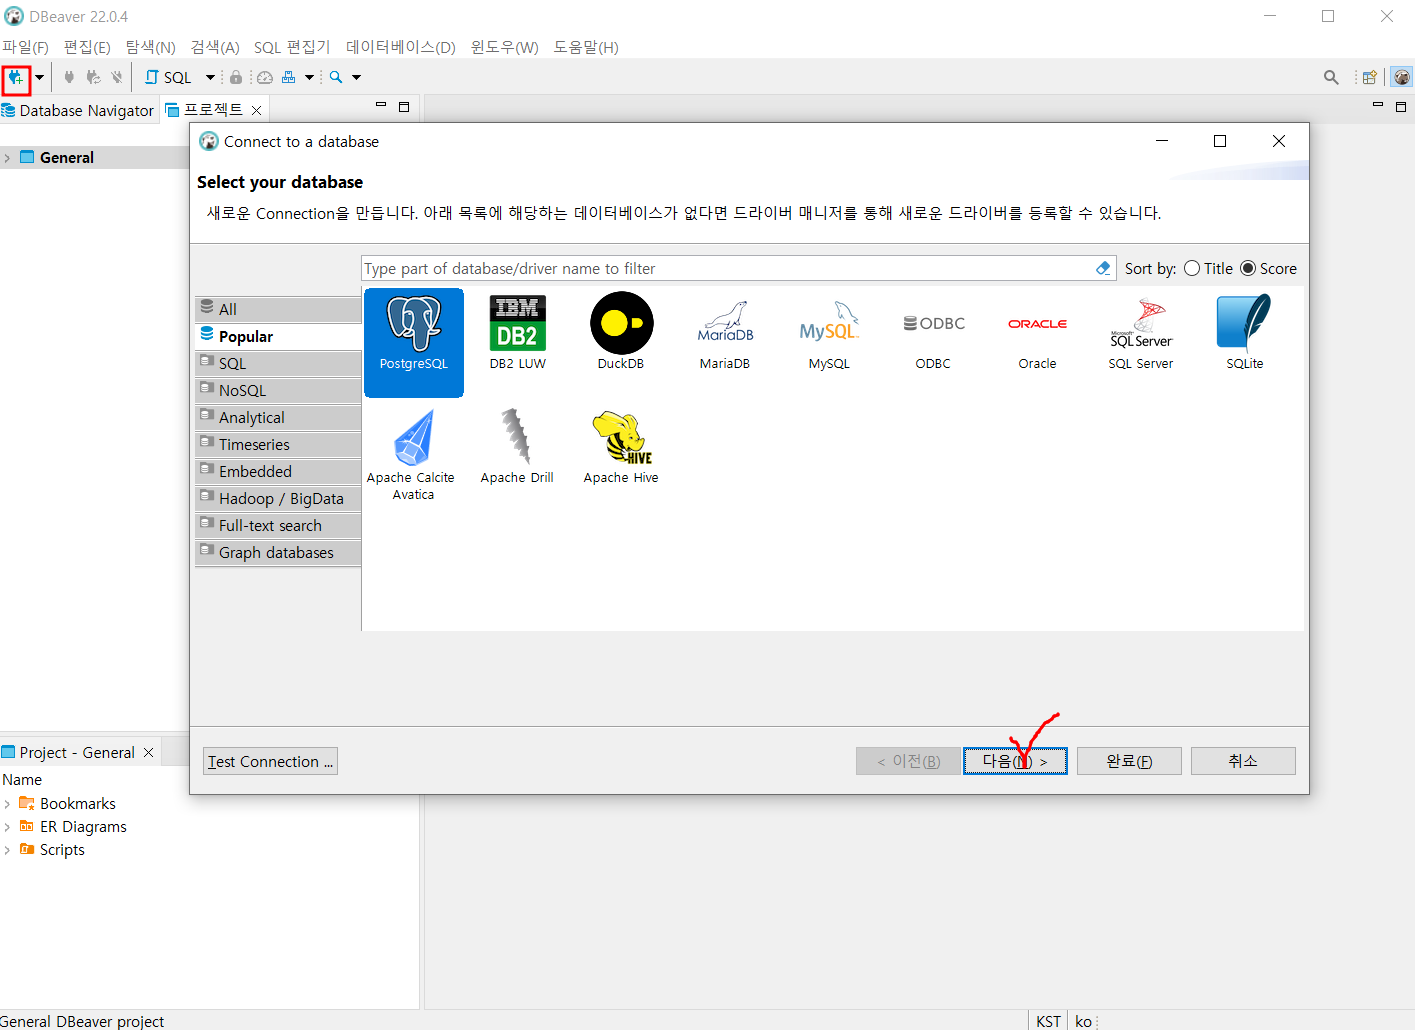This screenshot has height=1030, width=1415.
Task: Cancel the dialog with 취소
Action: [x=1243, y=761]
